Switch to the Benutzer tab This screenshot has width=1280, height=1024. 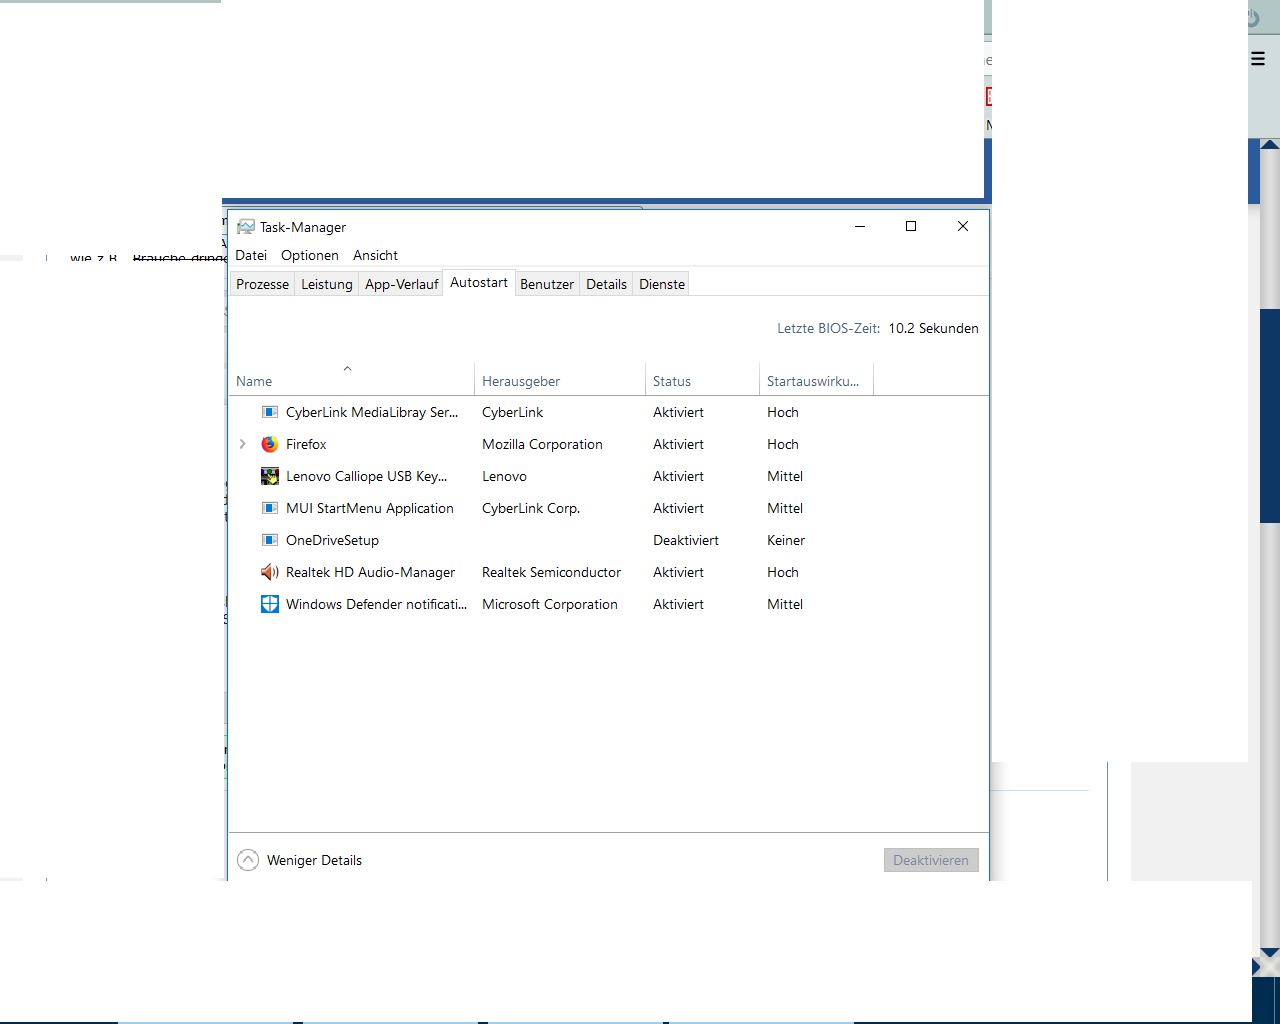pos(547,284)
